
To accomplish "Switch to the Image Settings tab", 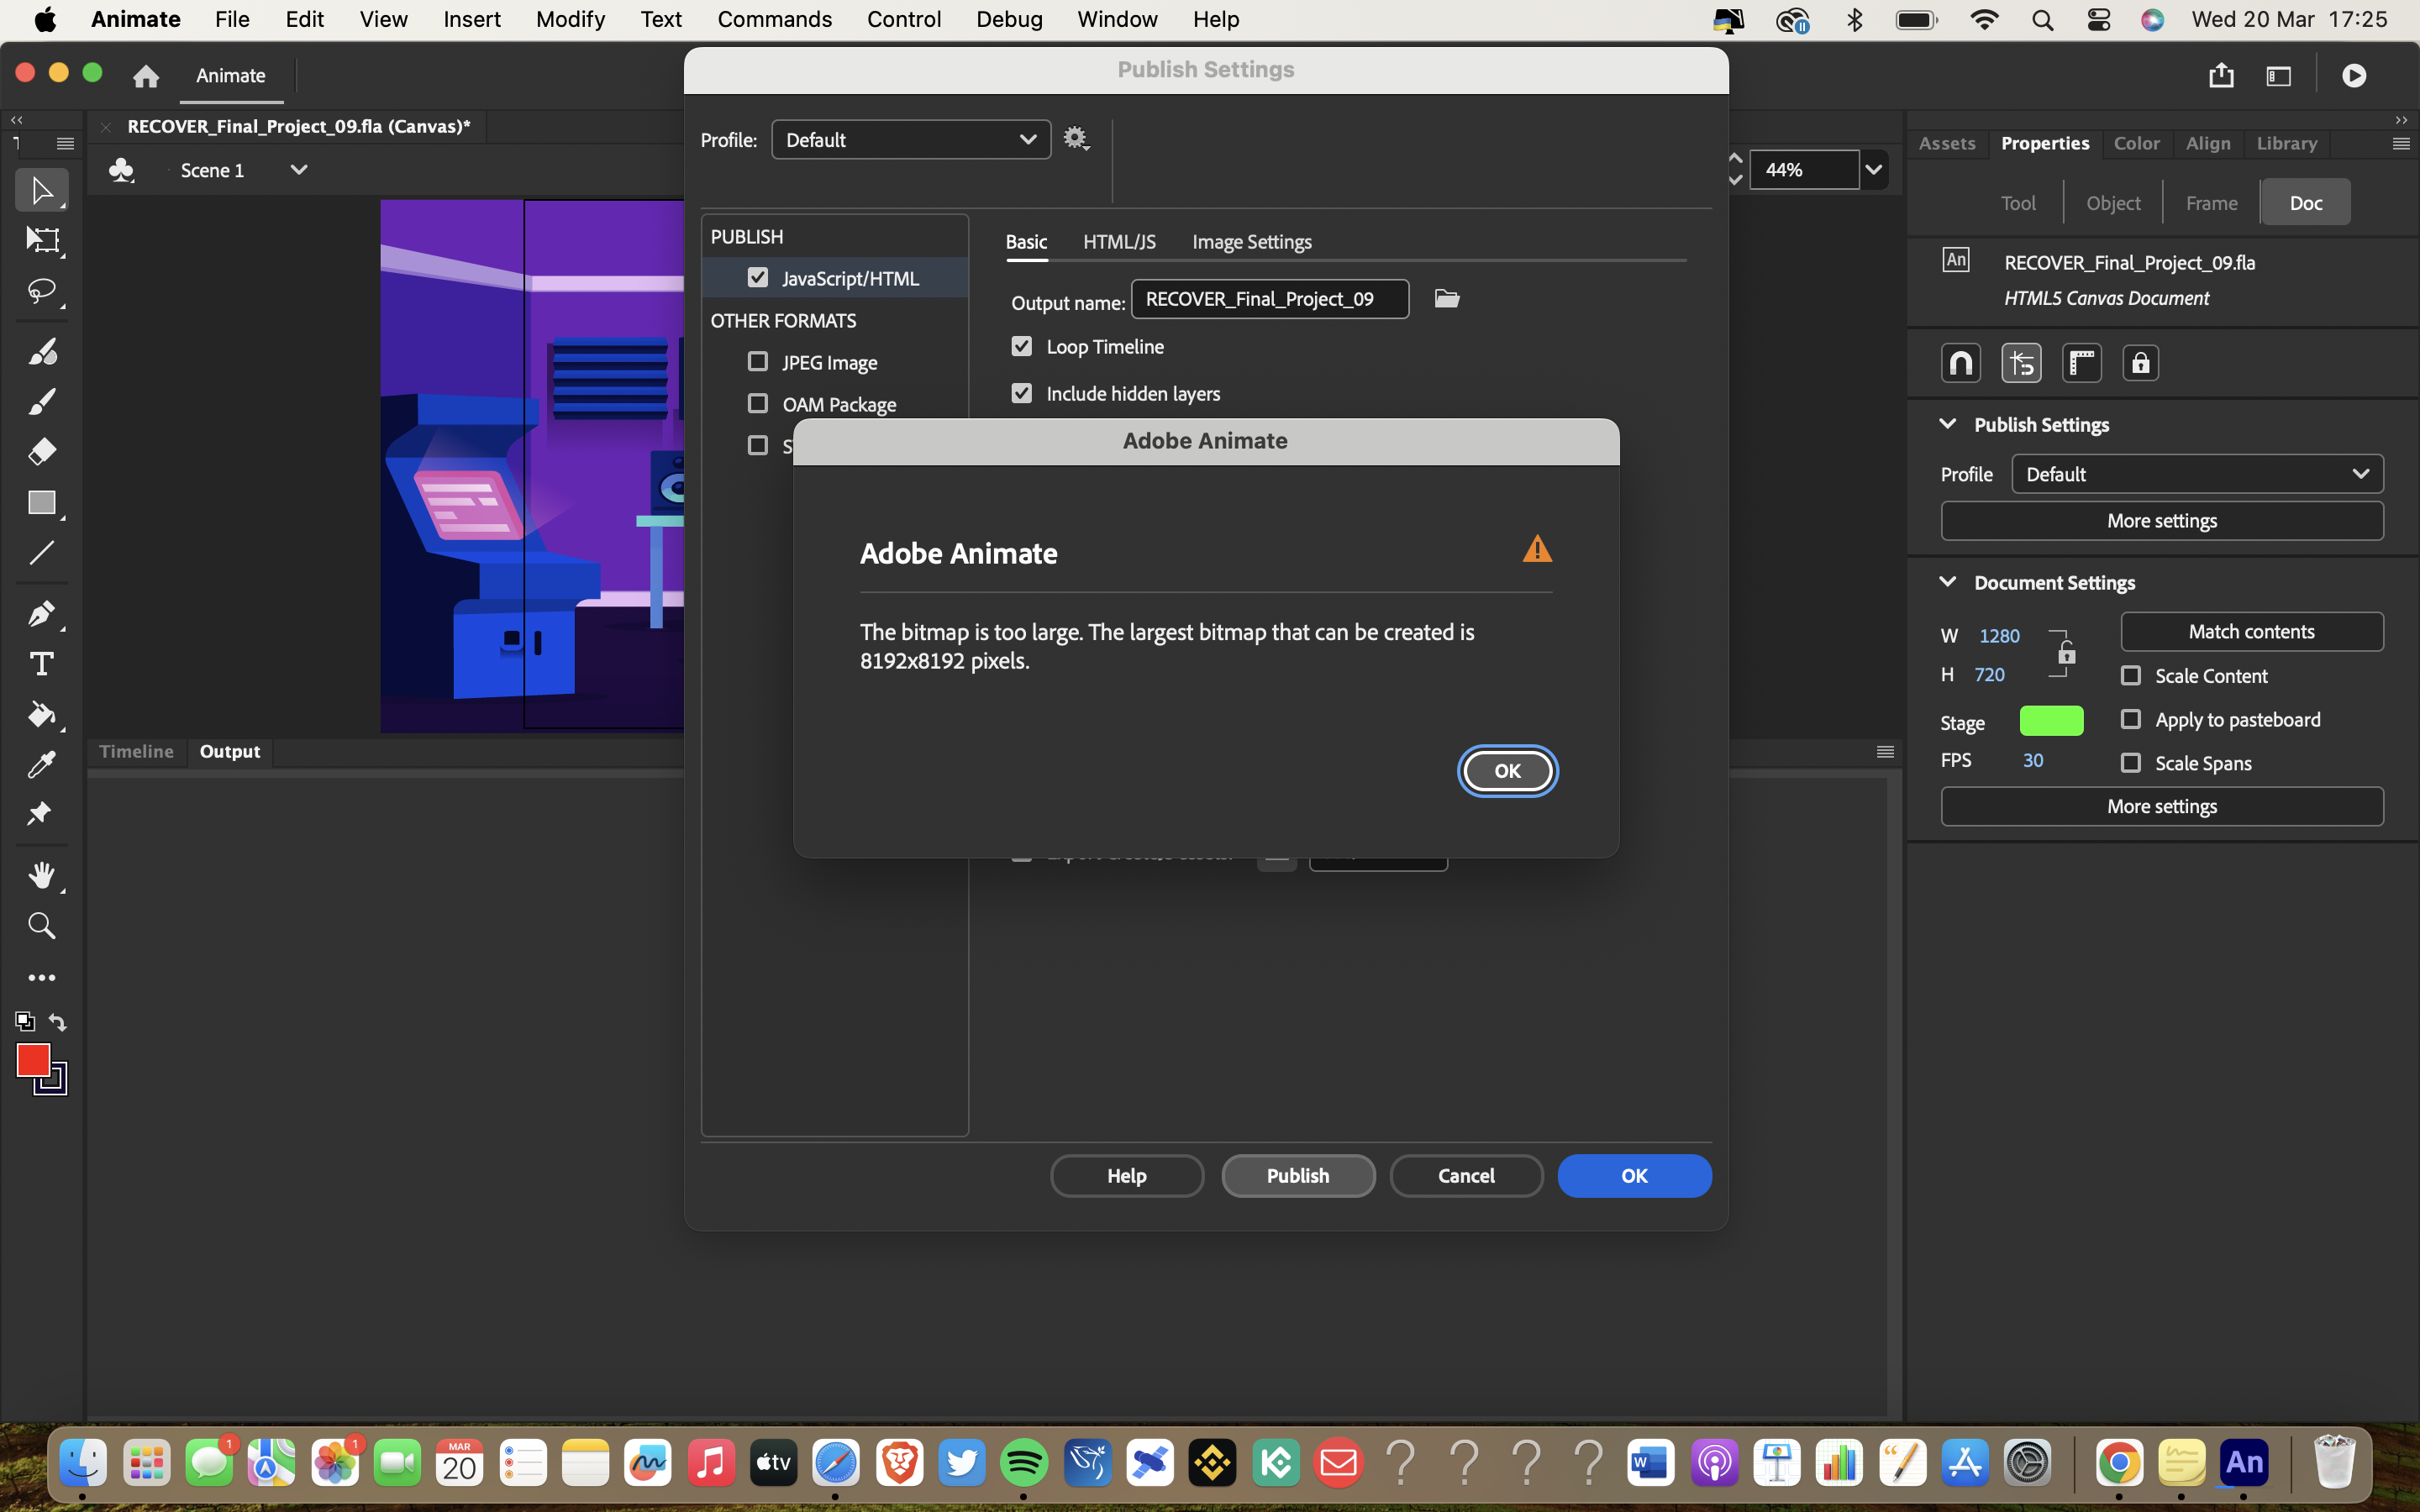I will point(1251,241).
